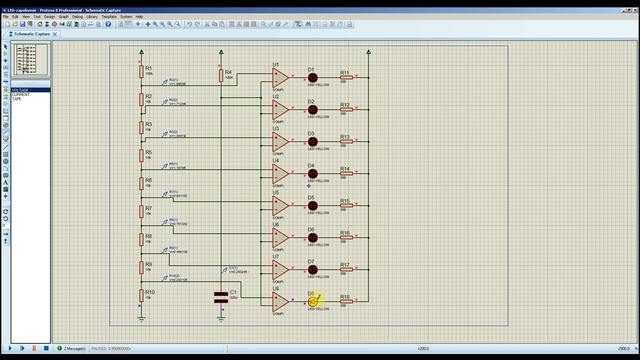
Task: Go to the Home page icon
Action: (x=40, y=24)
